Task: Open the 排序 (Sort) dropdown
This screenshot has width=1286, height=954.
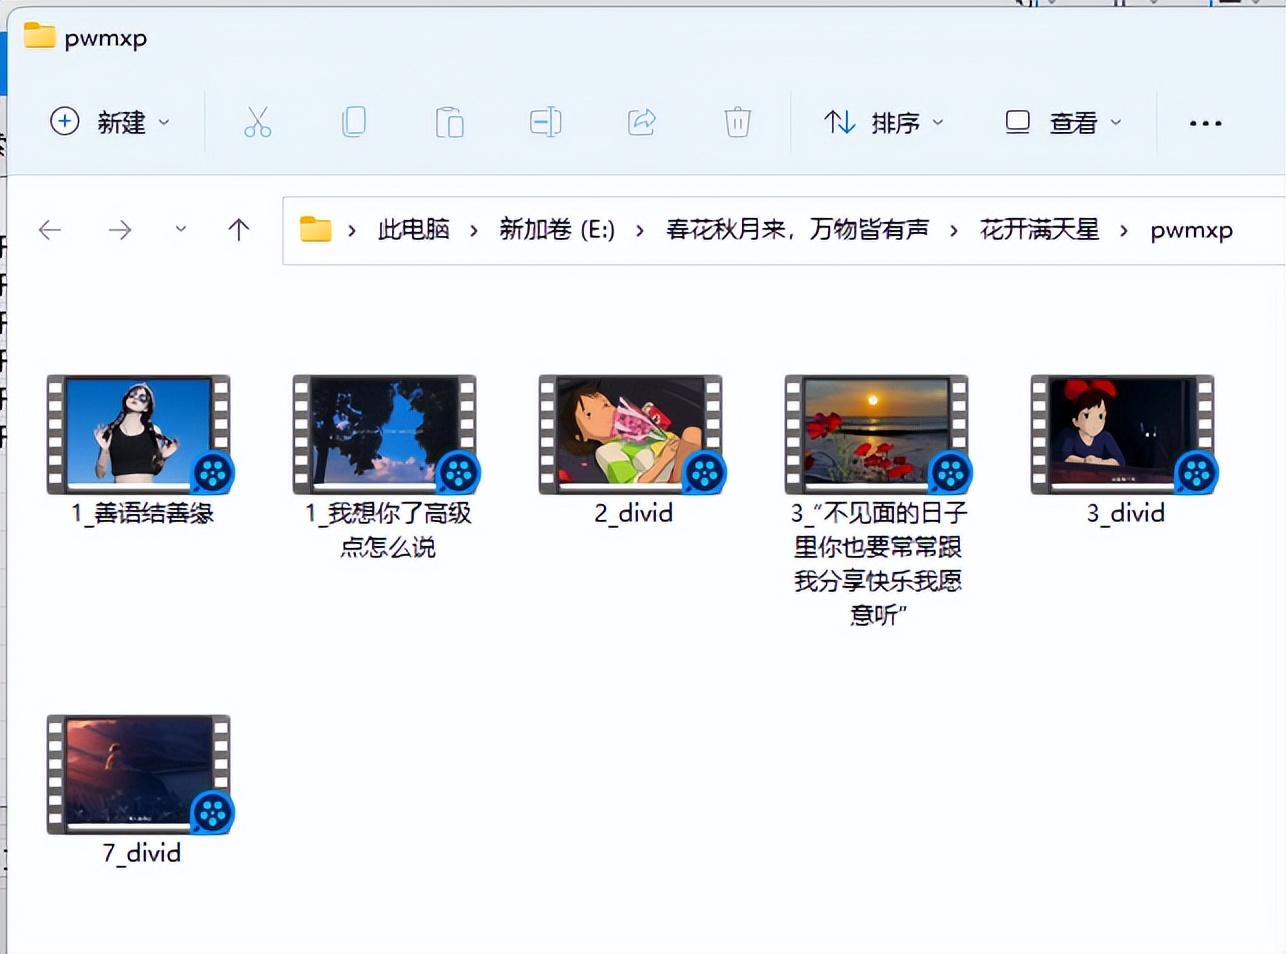Action: pyautogui.click(x=884, y=122)
